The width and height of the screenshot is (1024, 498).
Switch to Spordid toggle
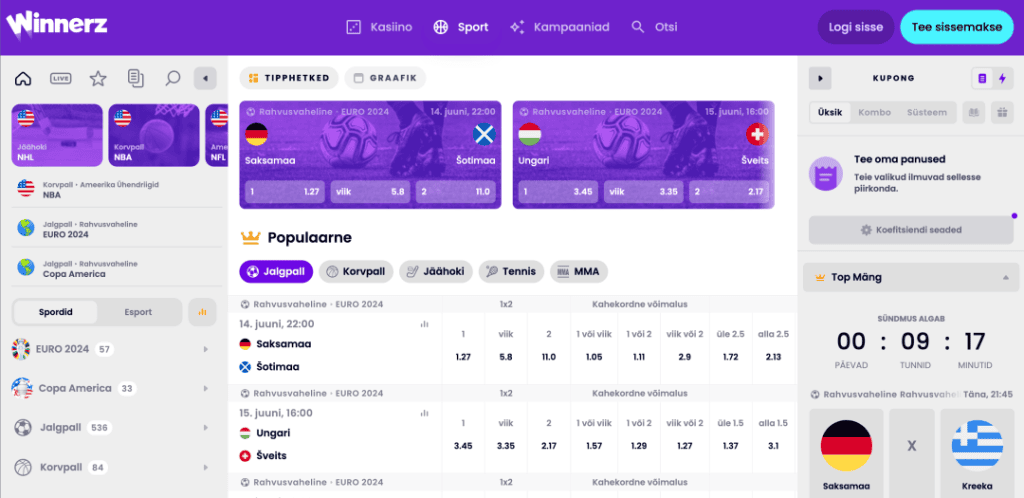click(x=55, y=312)
